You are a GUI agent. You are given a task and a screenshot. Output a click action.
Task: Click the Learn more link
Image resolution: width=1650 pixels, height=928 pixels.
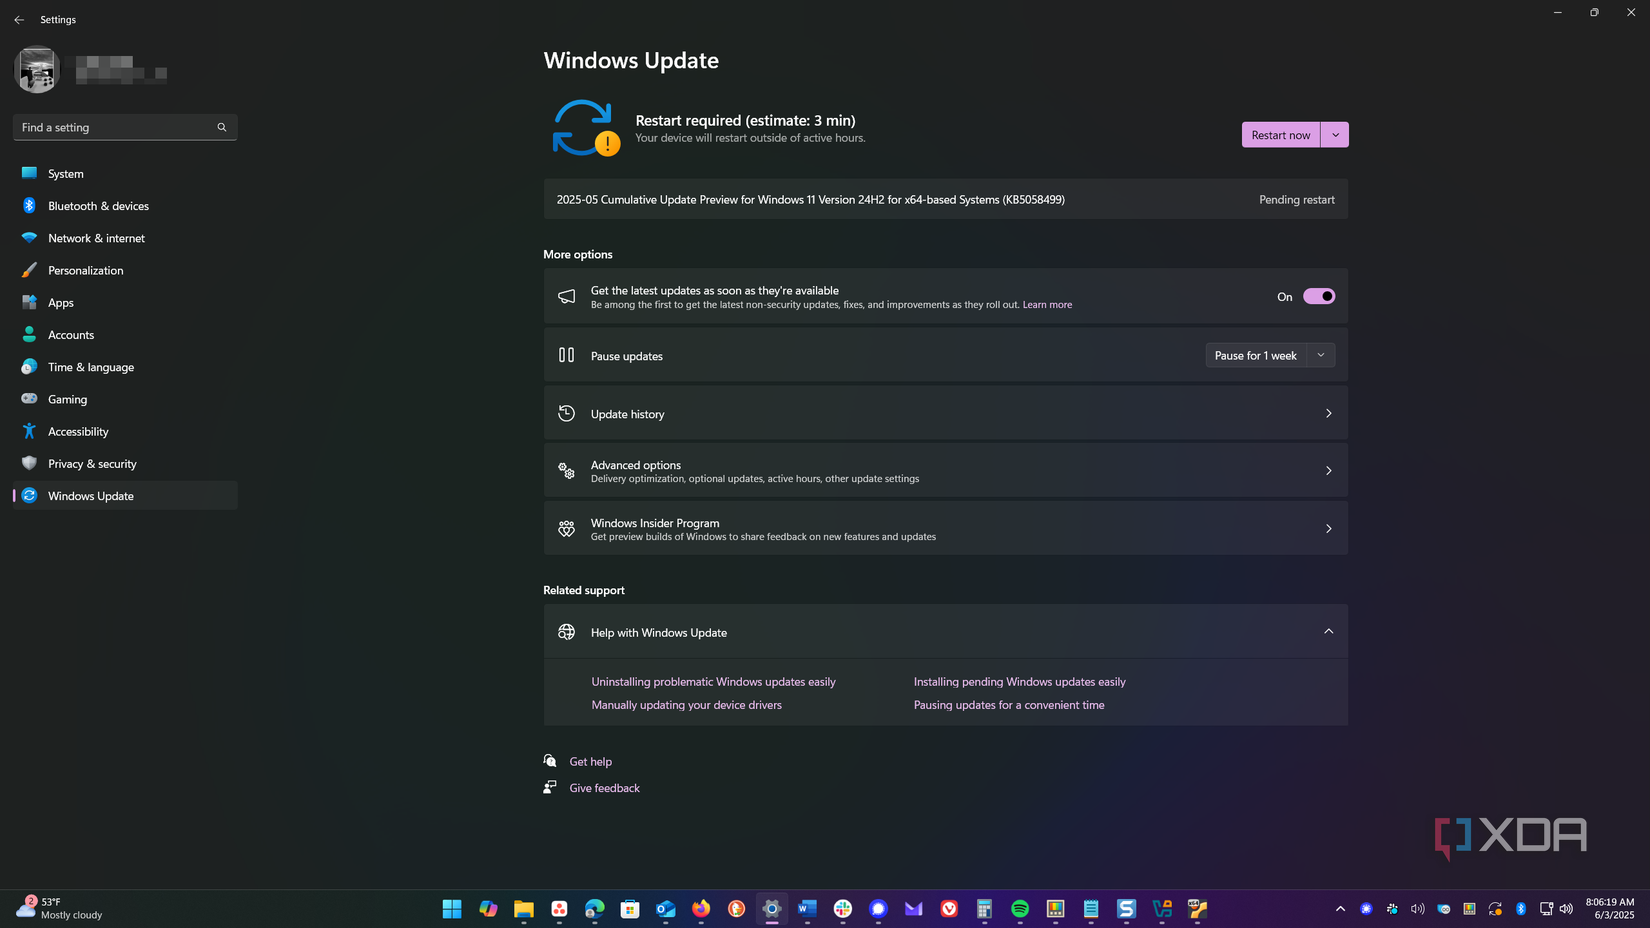[1047, 305]
